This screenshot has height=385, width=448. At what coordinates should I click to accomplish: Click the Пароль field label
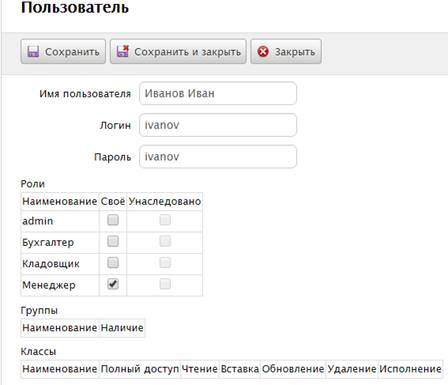[113, 157]
